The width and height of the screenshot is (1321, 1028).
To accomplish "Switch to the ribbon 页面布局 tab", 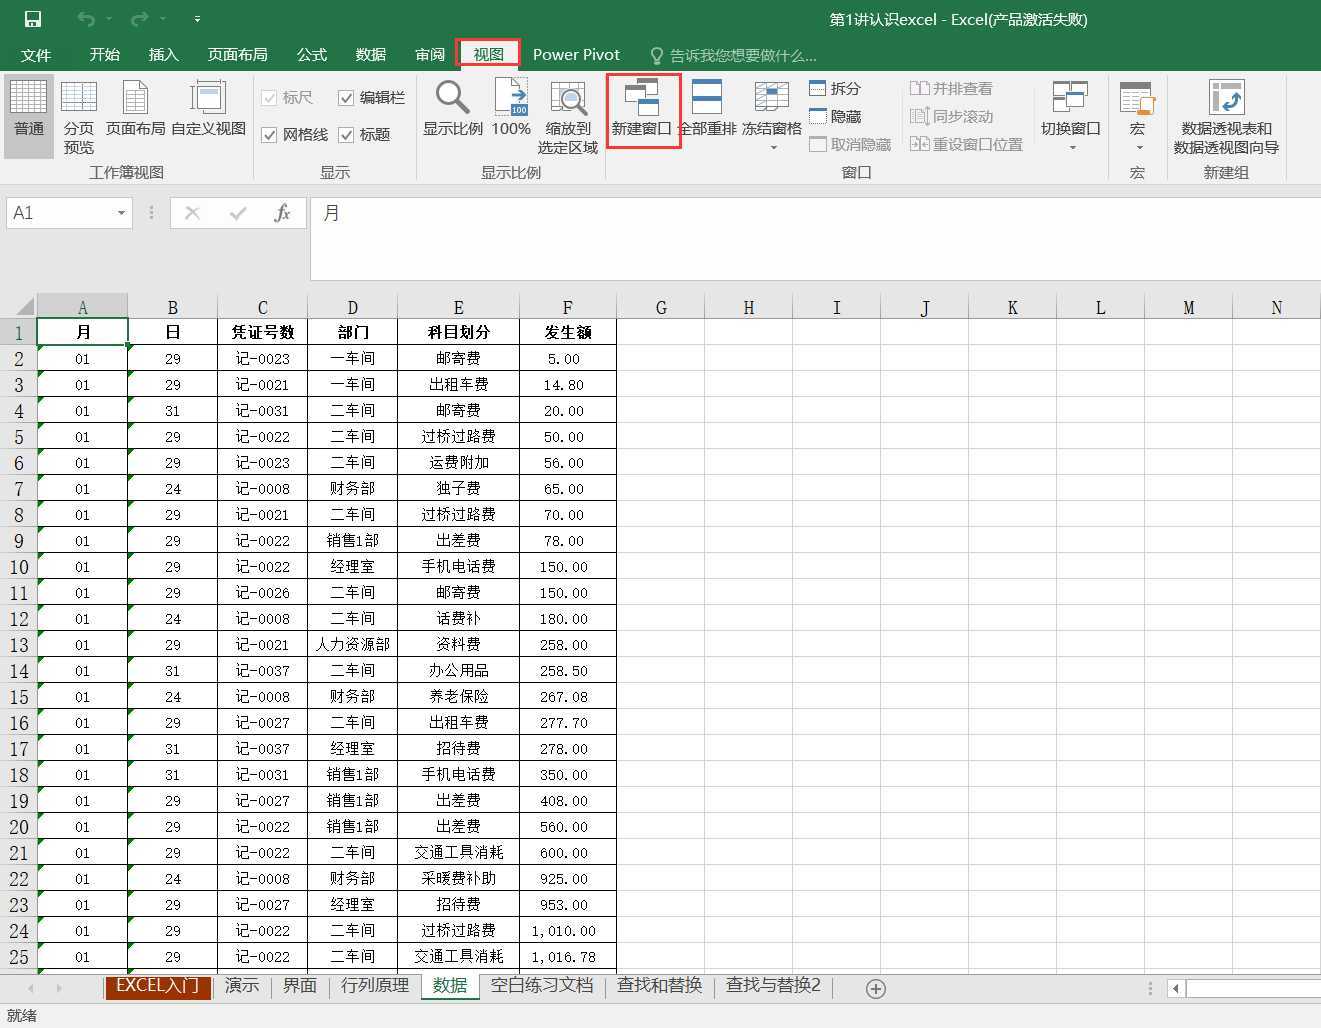I will [237, 55].
